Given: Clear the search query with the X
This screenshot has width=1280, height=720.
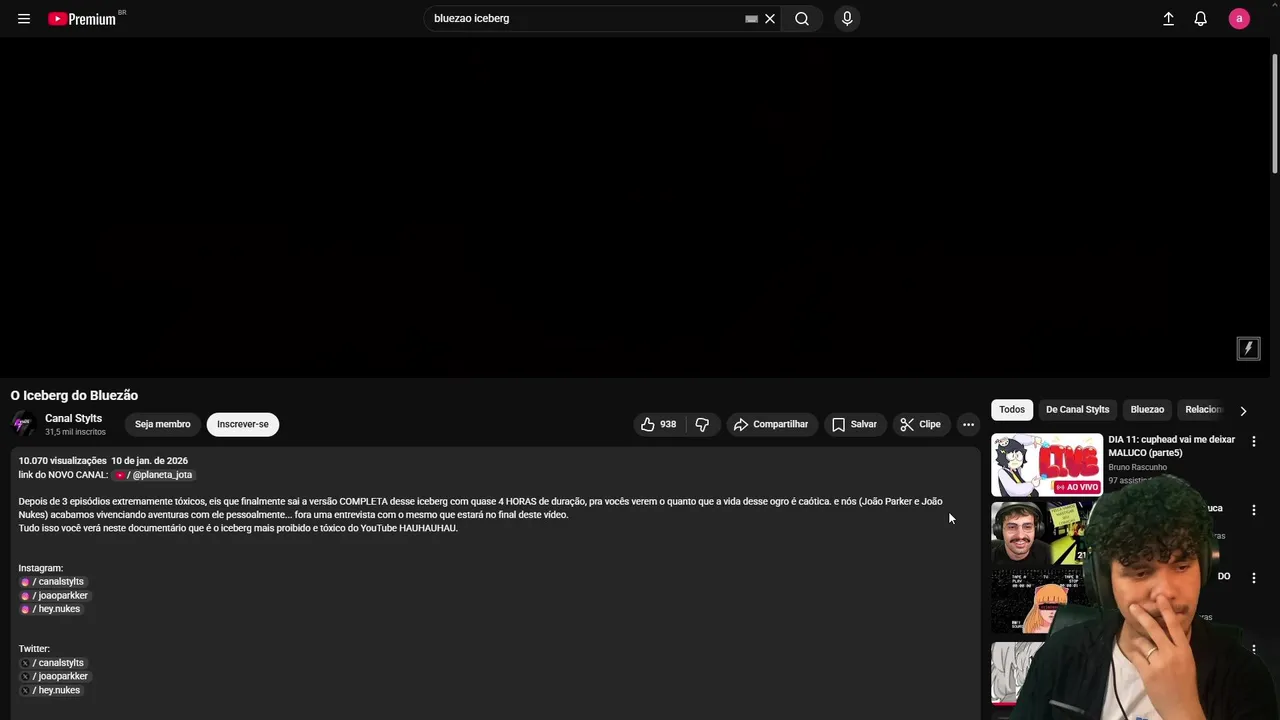Looking at the screenshot, I should point(770,18).
